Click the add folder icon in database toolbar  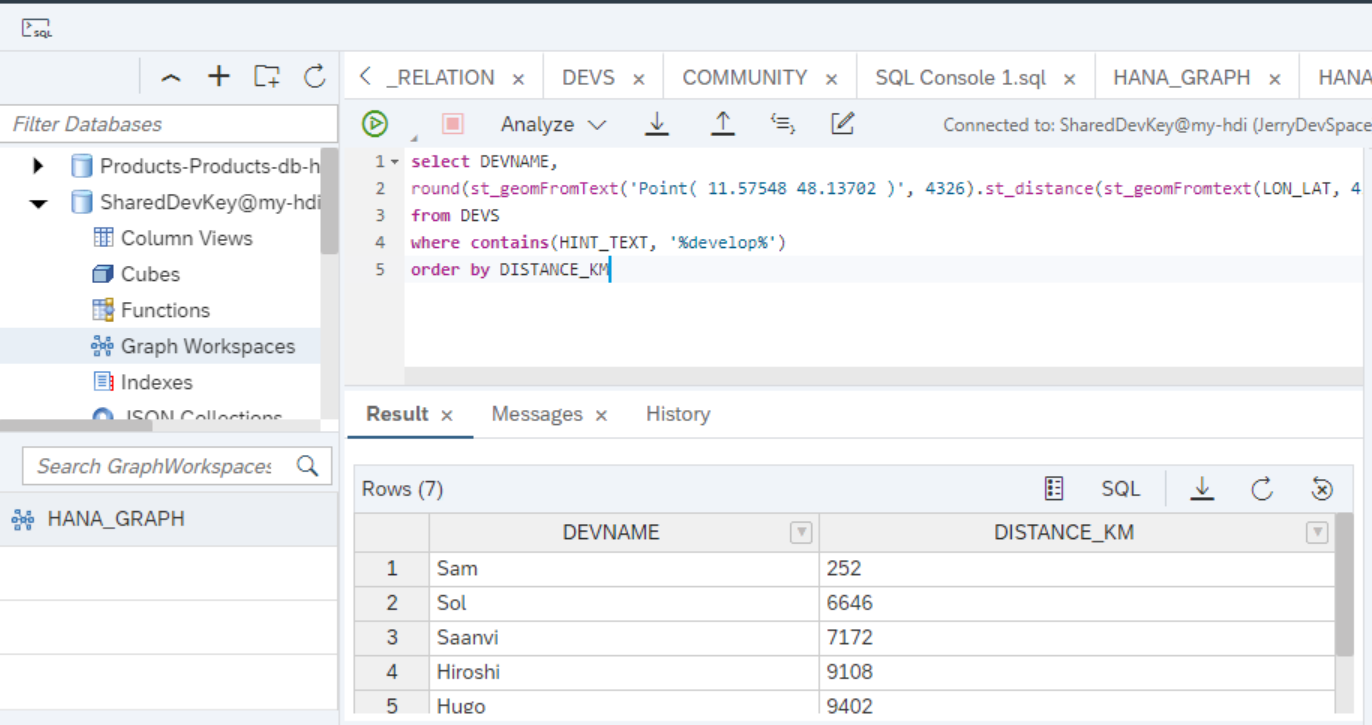click(267, 77)
